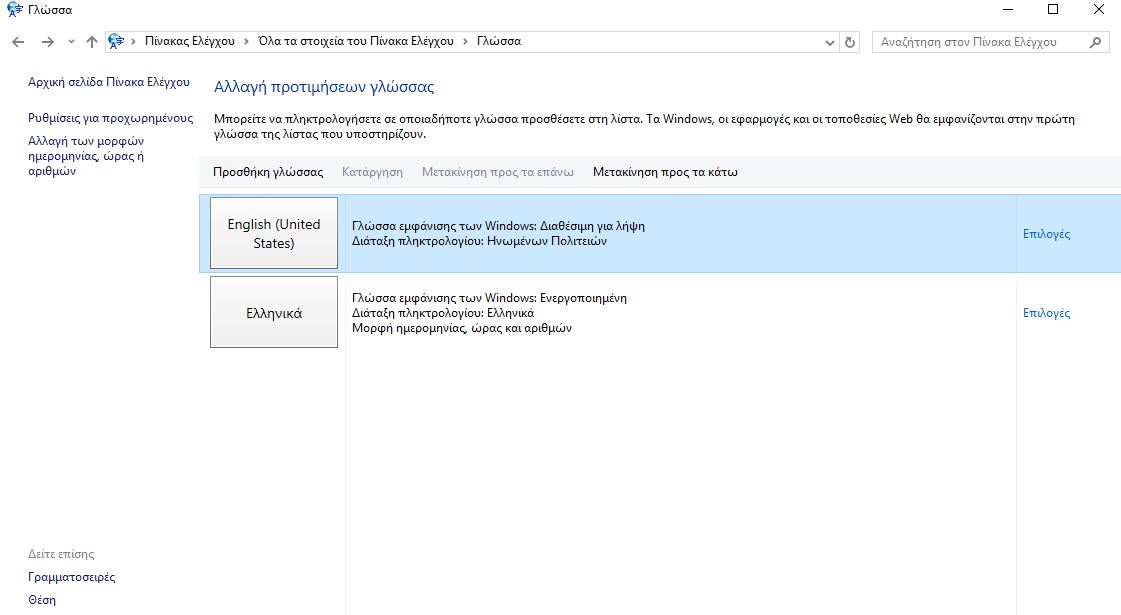Click the Control Panel icon in the address bar
Viewport: 1121px width, 615px height.
tap(116, 42)
